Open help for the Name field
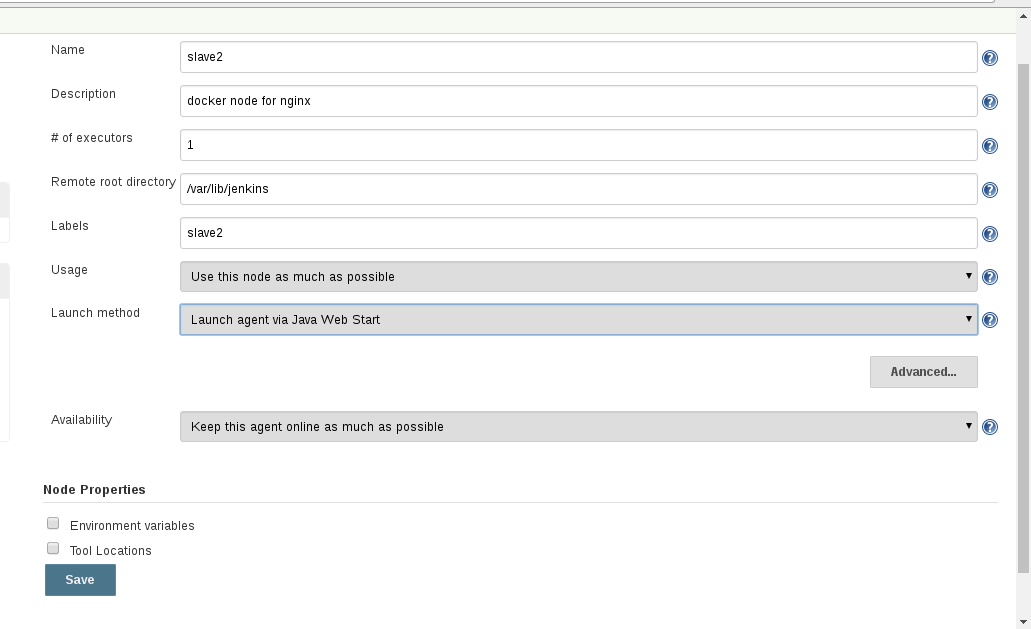Image resolution: width=1031 pixels, height=629 pixels. (x=989, y=58)
